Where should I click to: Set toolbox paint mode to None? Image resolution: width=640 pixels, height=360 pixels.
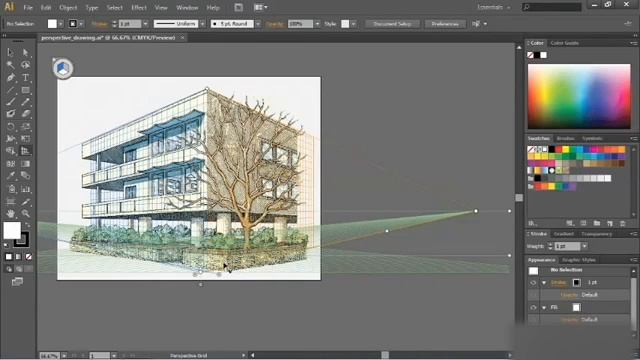(29, 257)
